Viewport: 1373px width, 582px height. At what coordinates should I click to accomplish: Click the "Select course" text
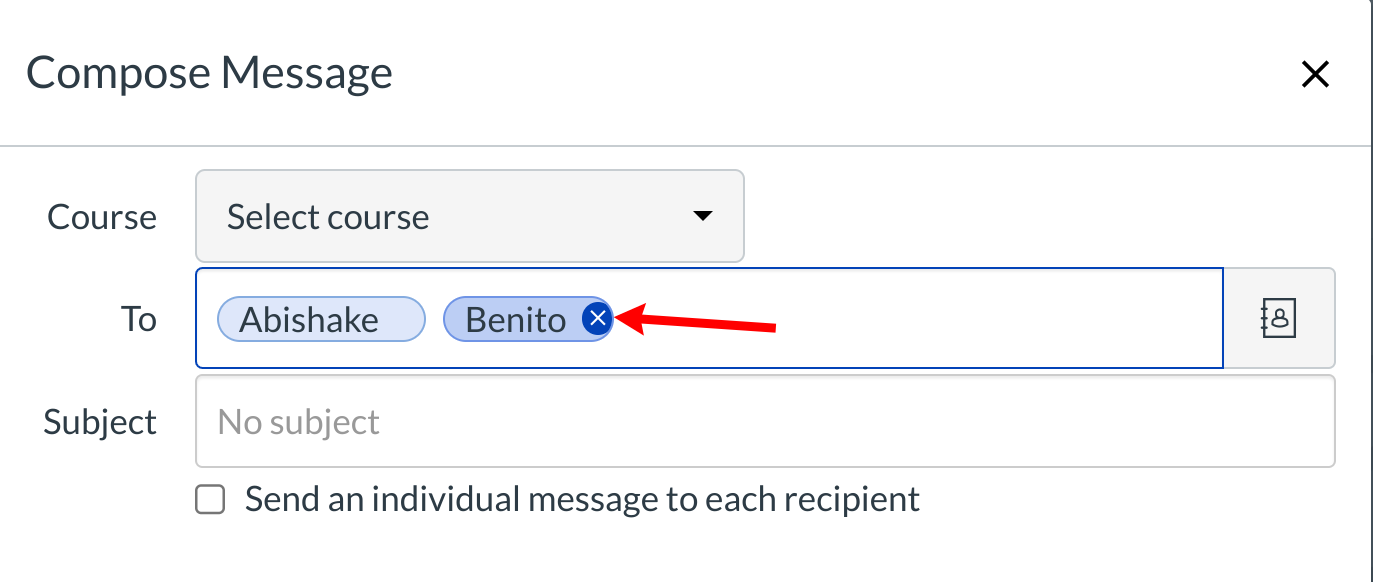(328, 217)
